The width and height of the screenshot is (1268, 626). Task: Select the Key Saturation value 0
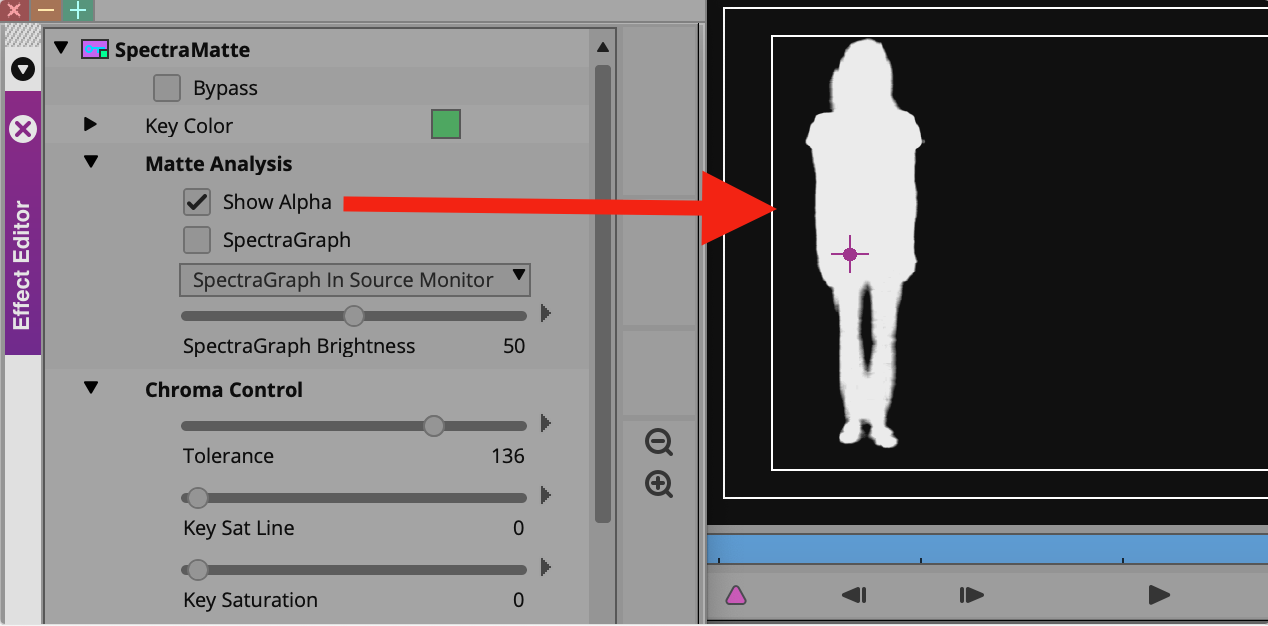pyautogui.click(x=519, y=600)
